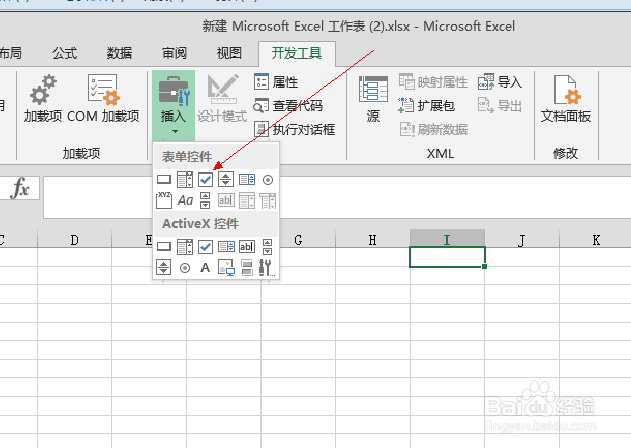
Task: Click into the formula bar input
Action: coord(337,198)
